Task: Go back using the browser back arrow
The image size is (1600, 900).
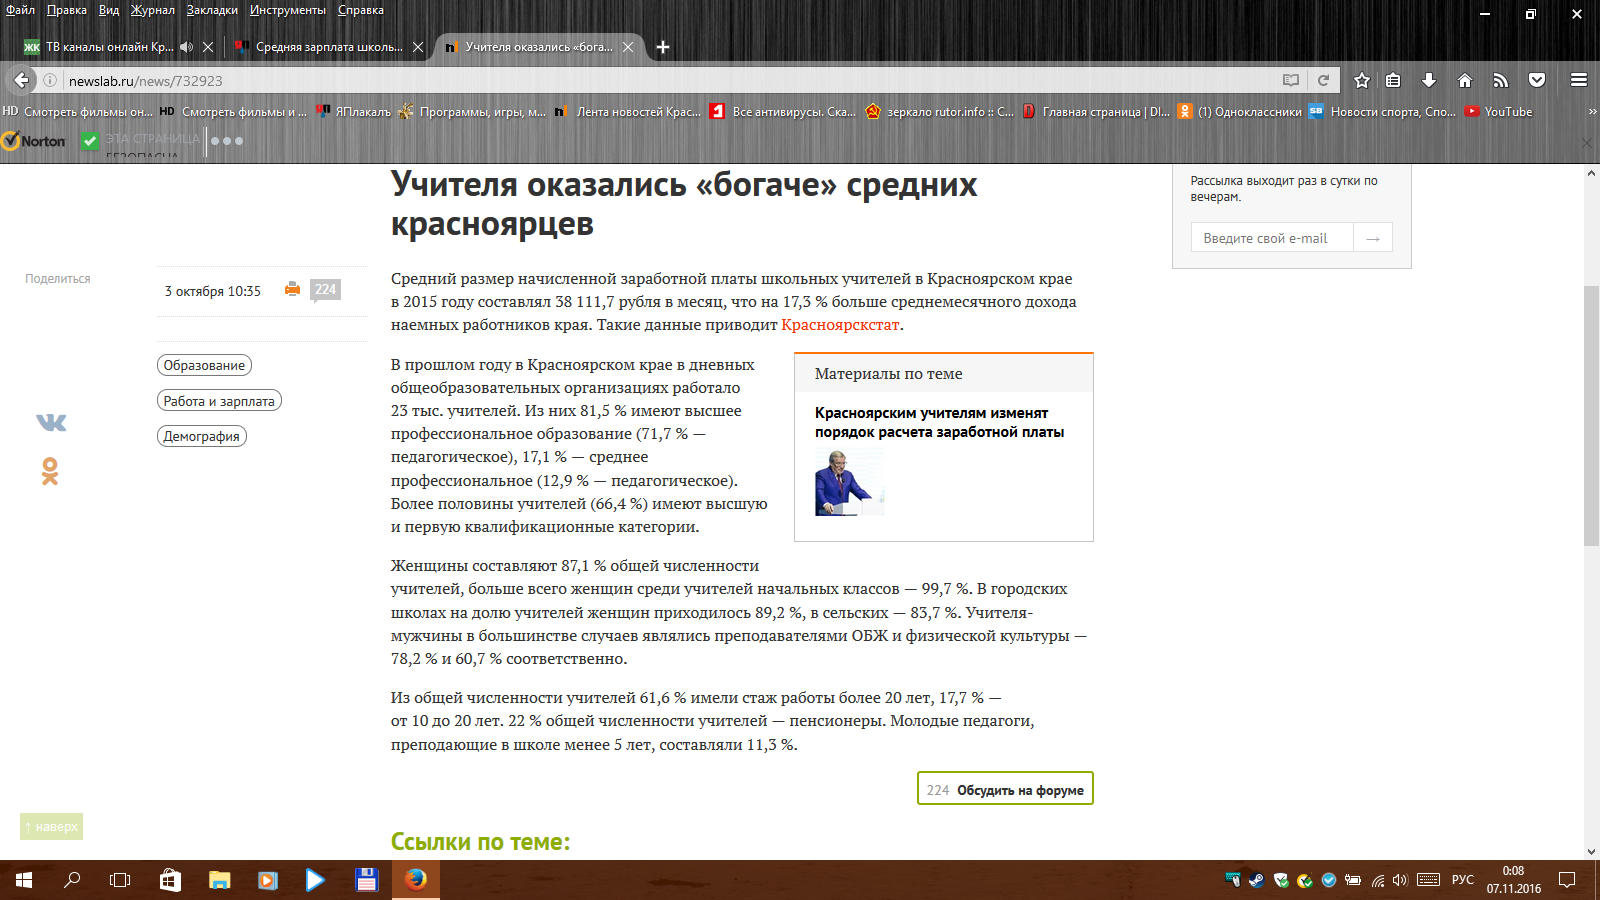Action: 21,80
